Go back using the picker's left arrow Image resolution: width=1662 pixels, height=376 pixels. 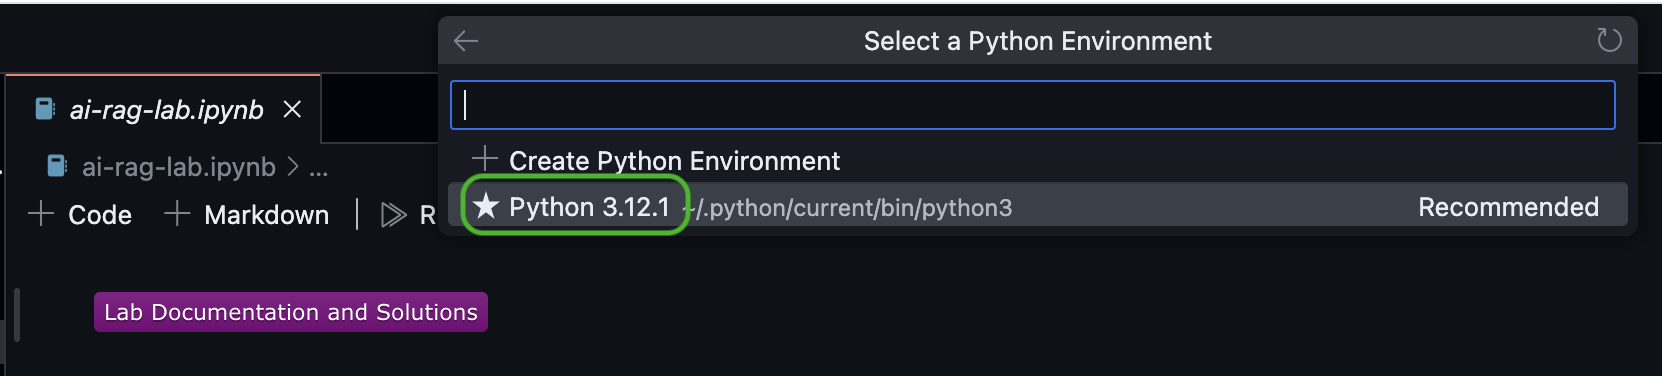[466, 41]
